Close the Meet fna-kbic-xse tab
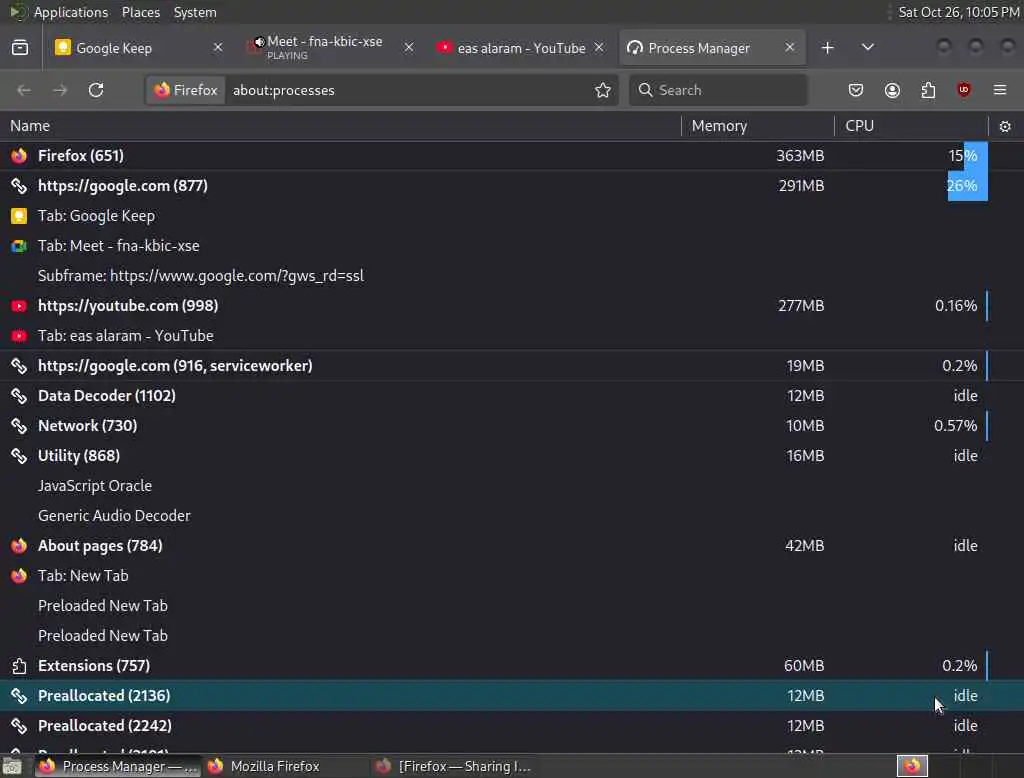1024x778 pixels. pos(409,48)
